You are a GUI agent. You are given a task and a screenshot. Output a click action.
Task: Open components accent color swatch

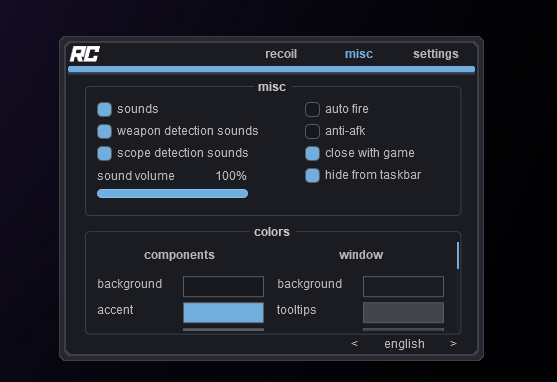click(x=223, y=313)
